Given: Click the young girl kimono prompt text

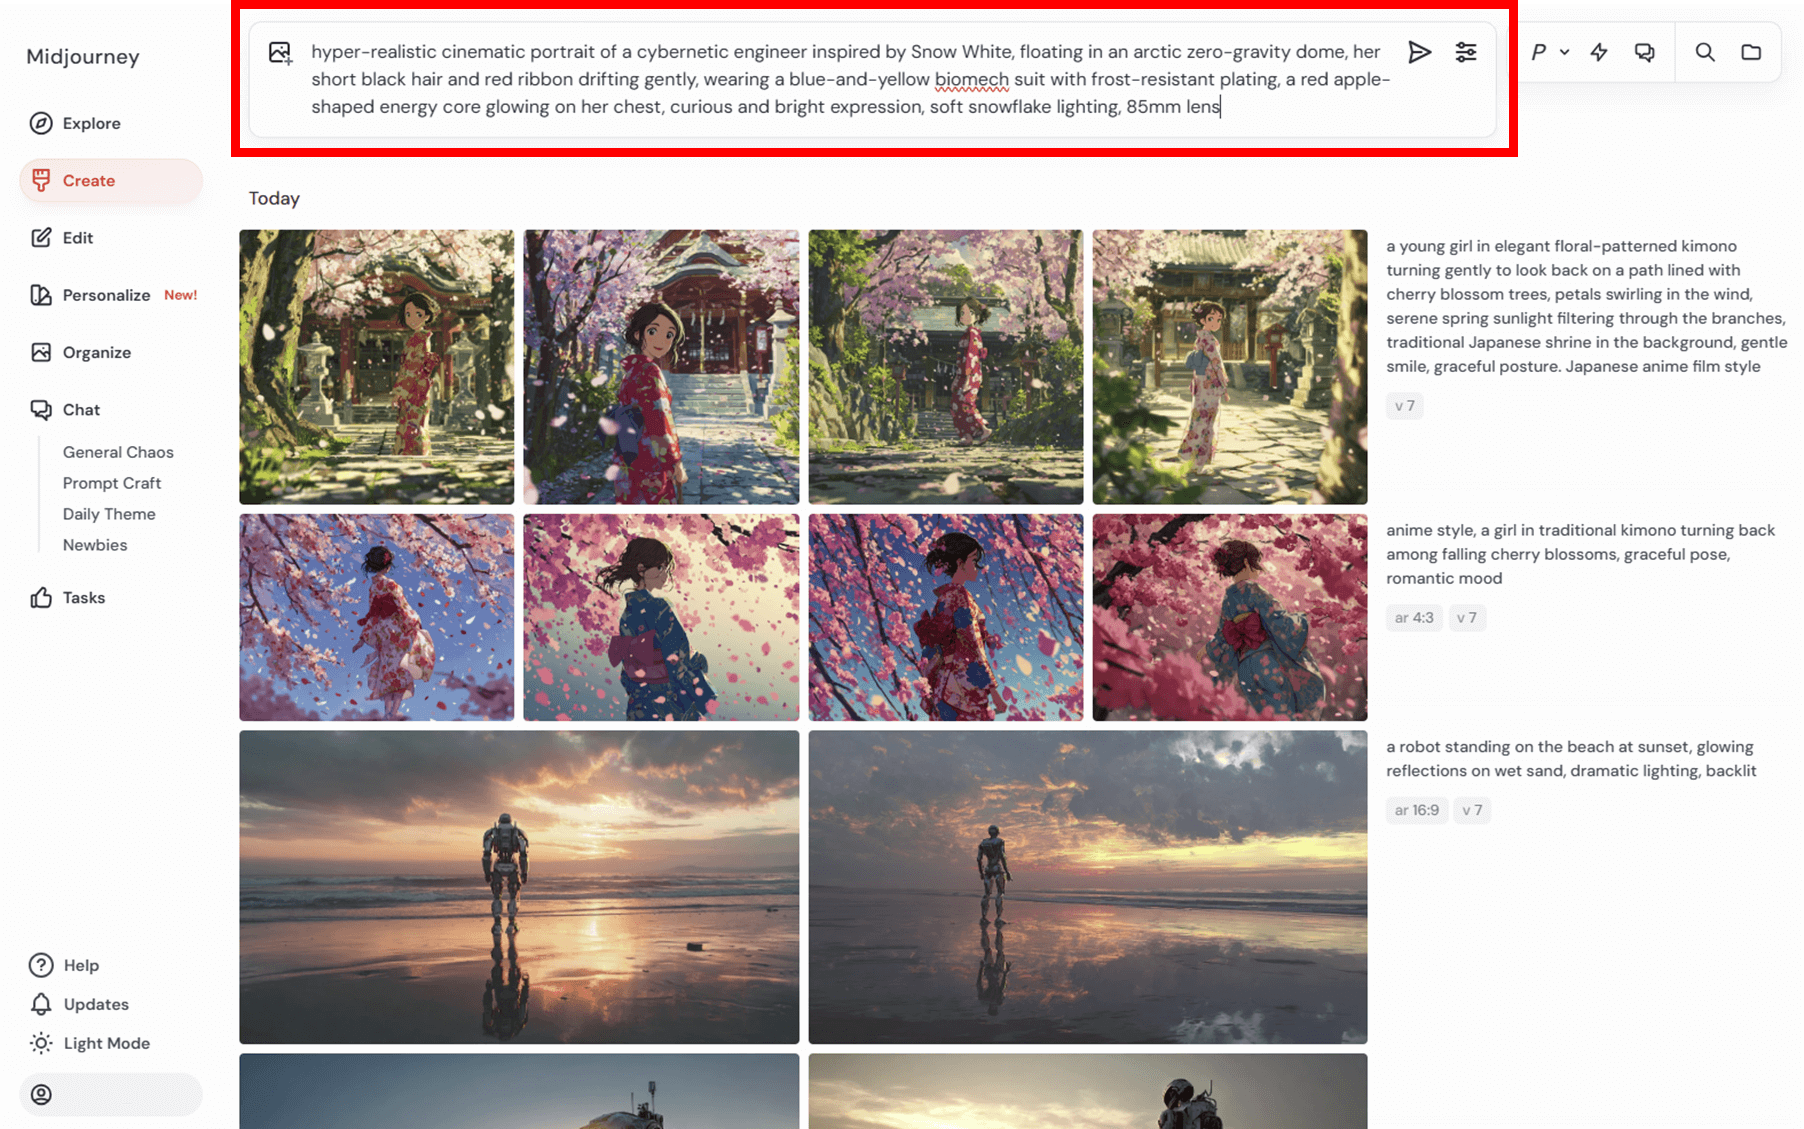Looking at the screenshot, I should 1586,306.
